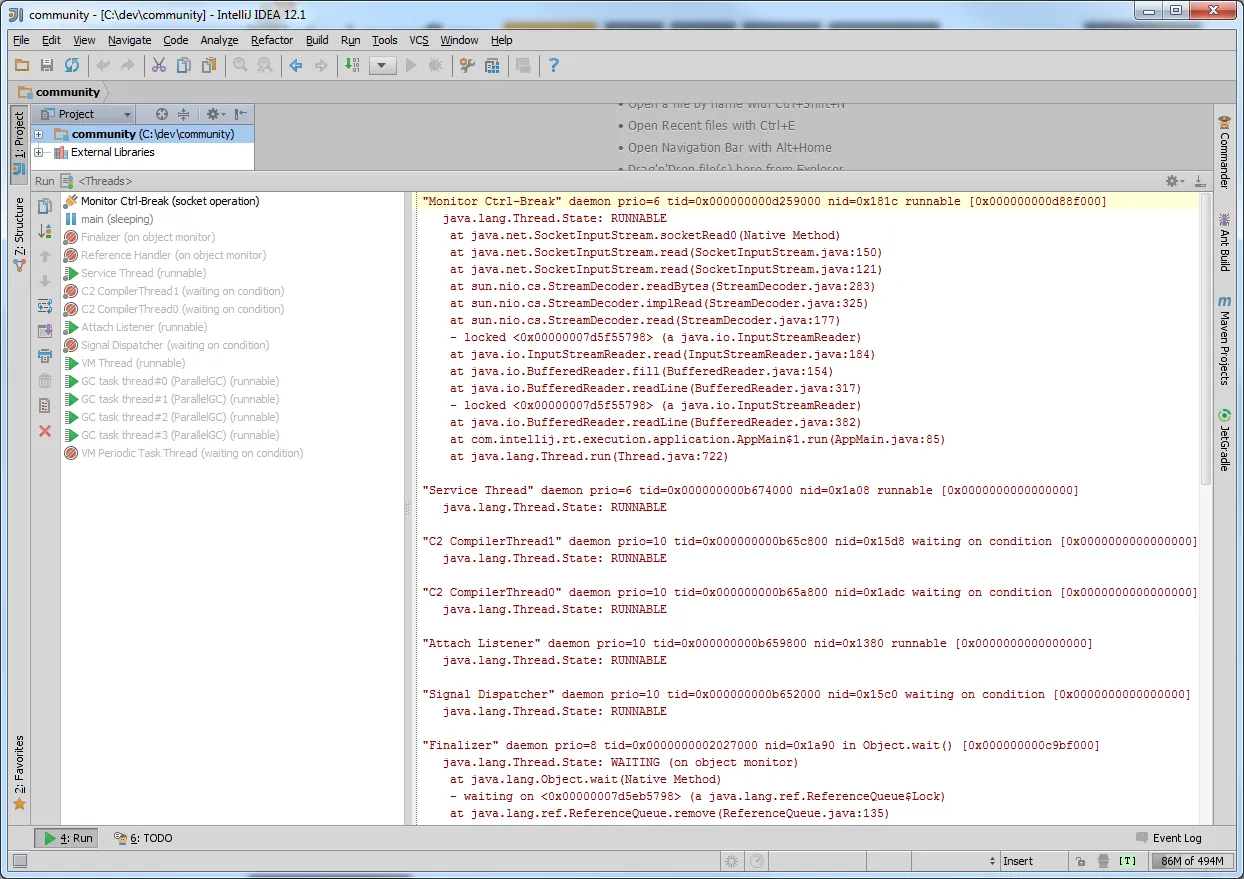Open the Navigate menu
Image resolution: width=1244 pixels, height=879 pixels.
point(130,40)
